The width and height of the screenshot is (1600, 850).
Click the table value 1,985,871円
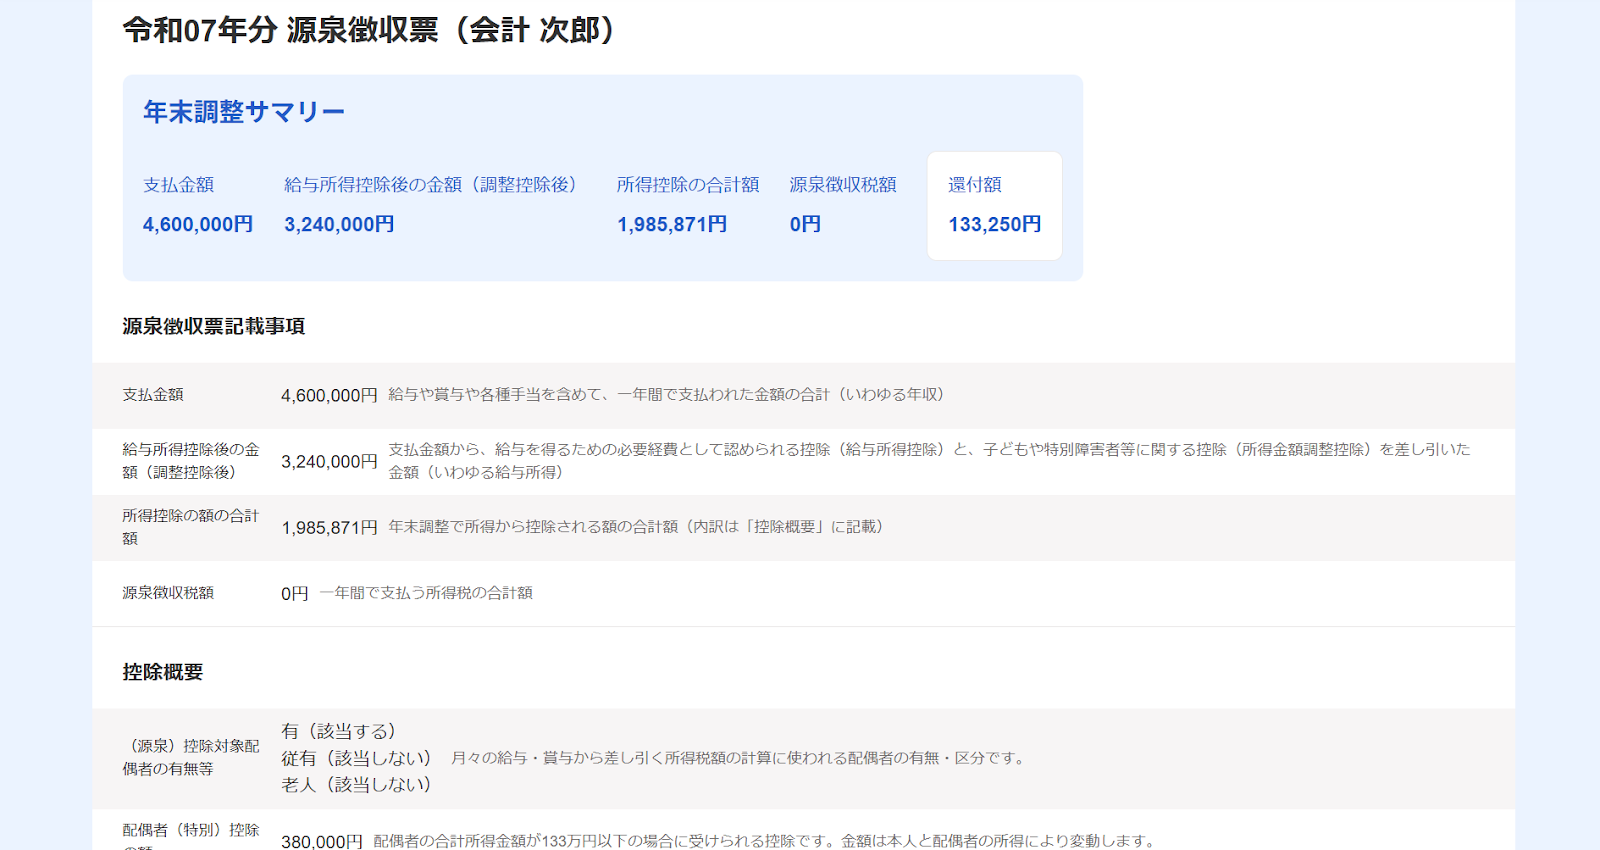point(329,528)
